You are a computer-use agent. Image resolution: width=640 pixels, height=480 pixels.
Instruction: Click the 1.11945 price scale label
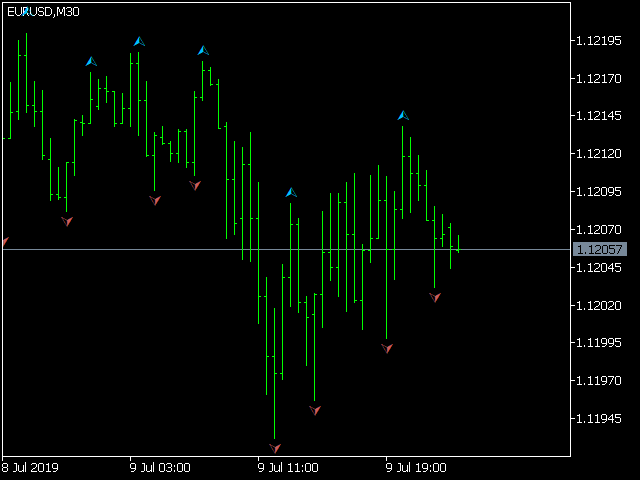[x=598, y=418]
